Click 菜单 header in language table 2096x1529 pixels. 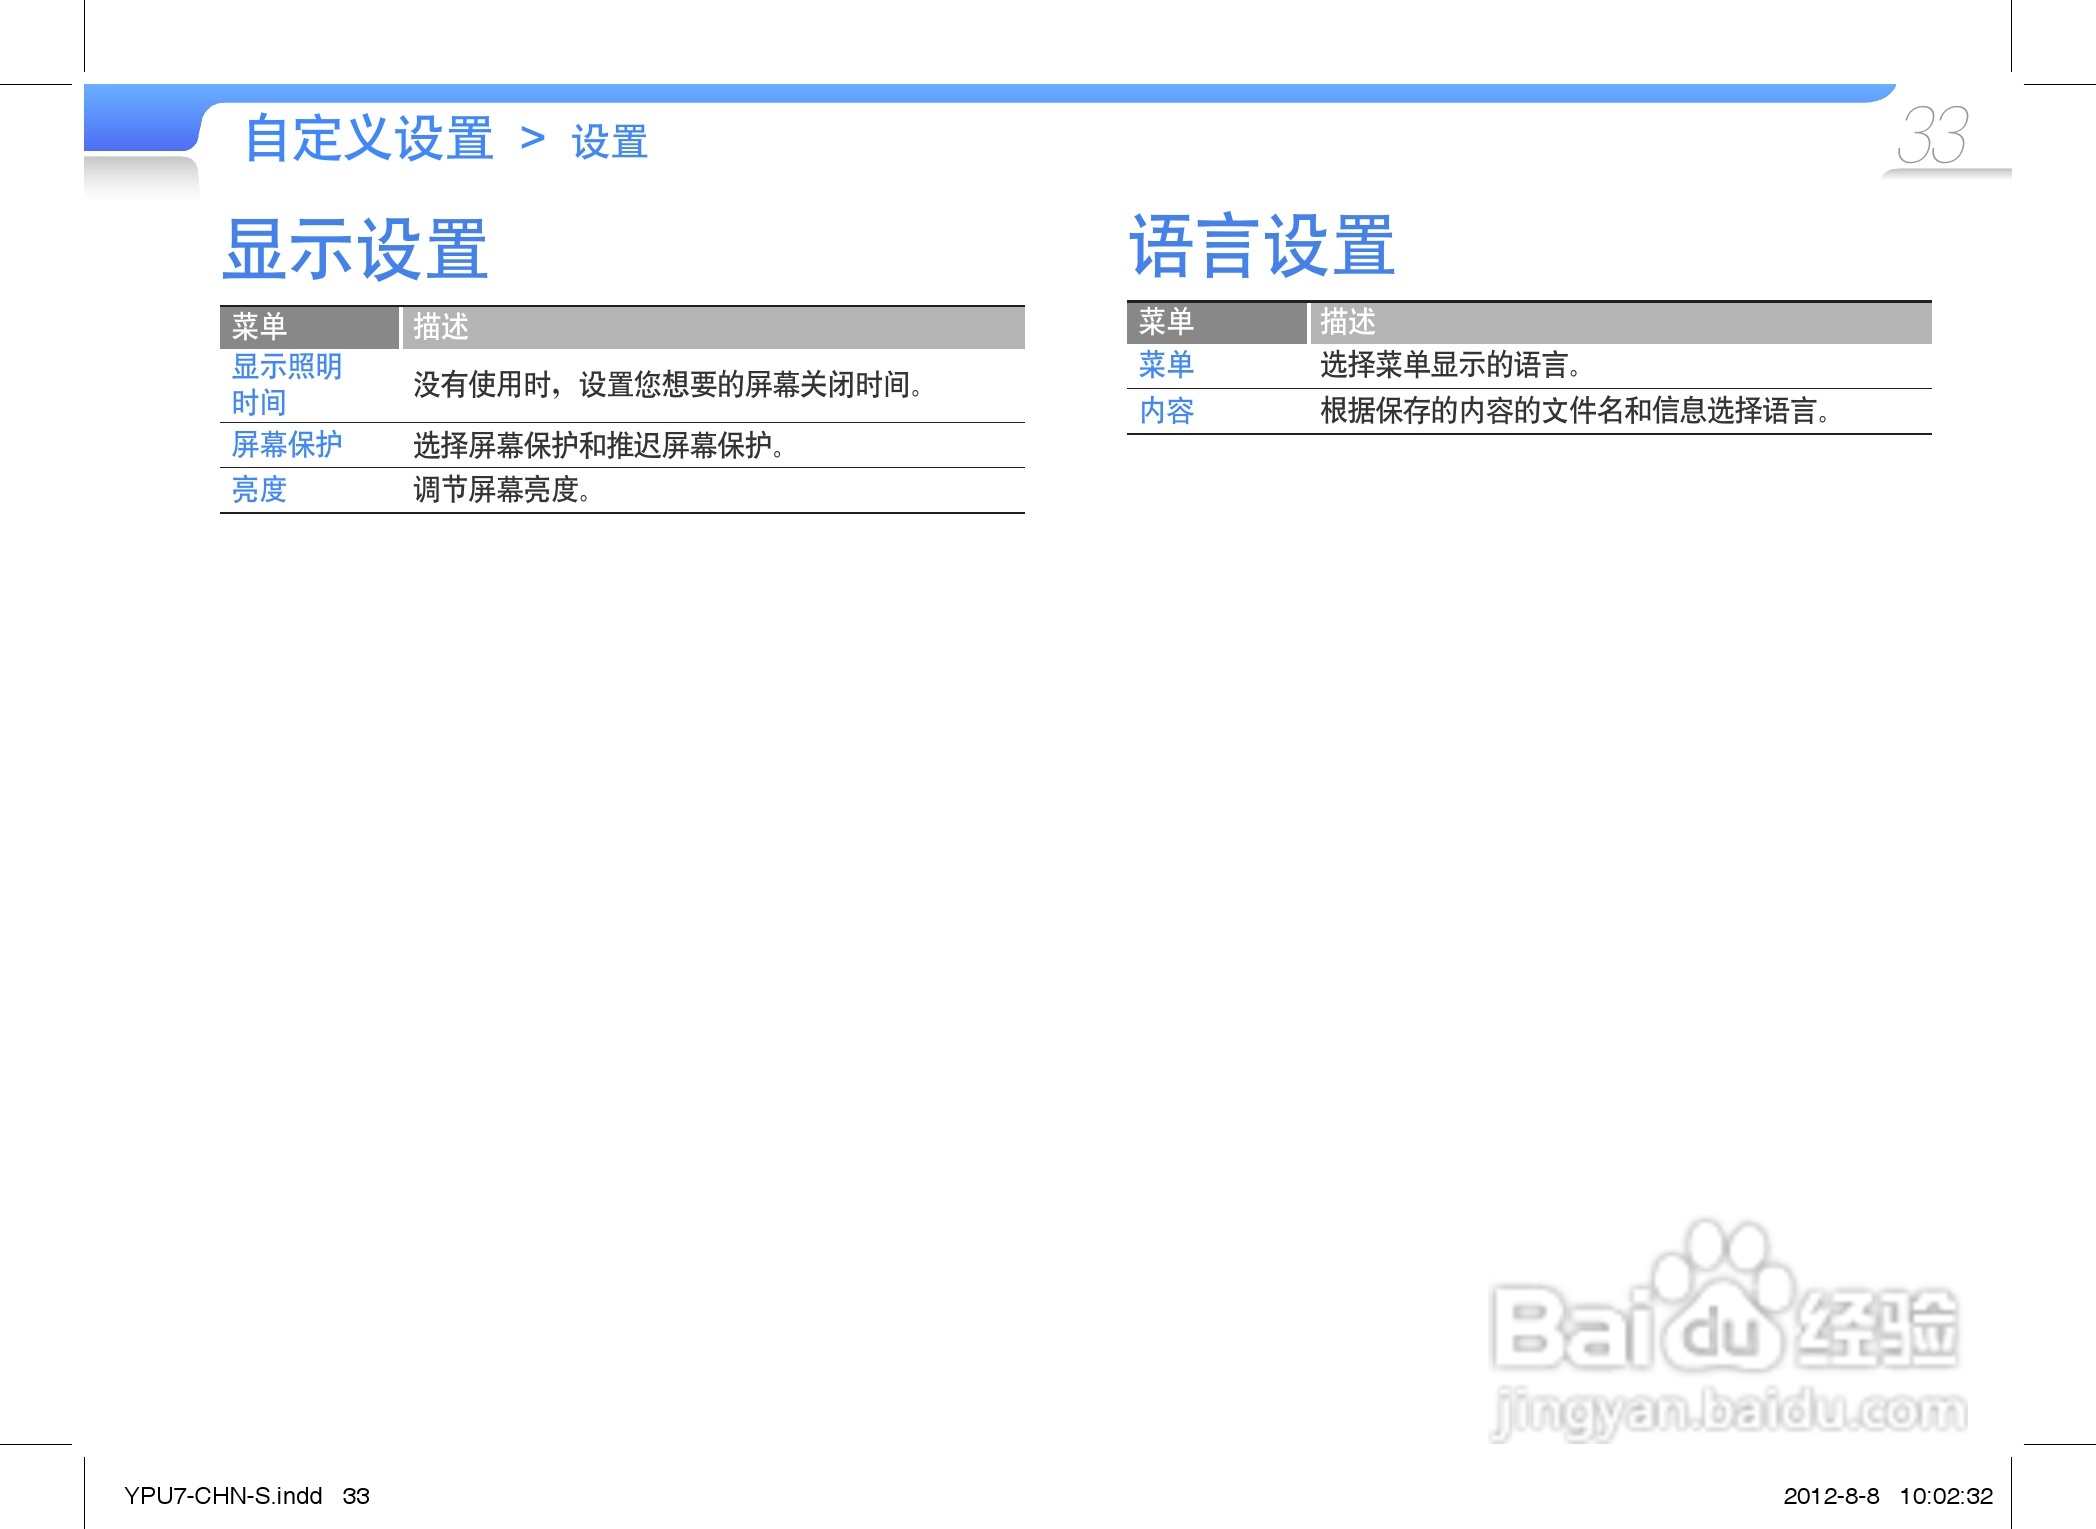click(x=1166, y=321)
